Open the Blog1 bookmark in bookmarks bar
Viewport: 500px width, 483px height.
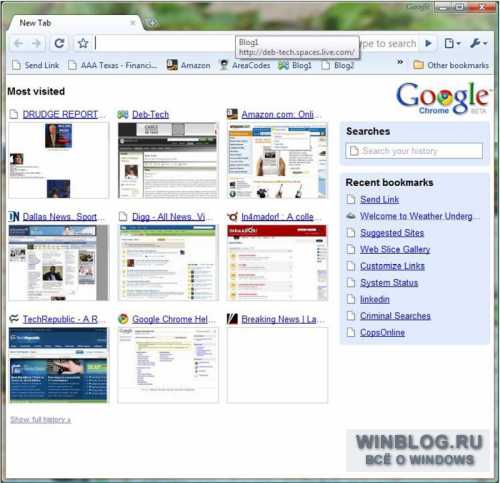click(295, 65)
